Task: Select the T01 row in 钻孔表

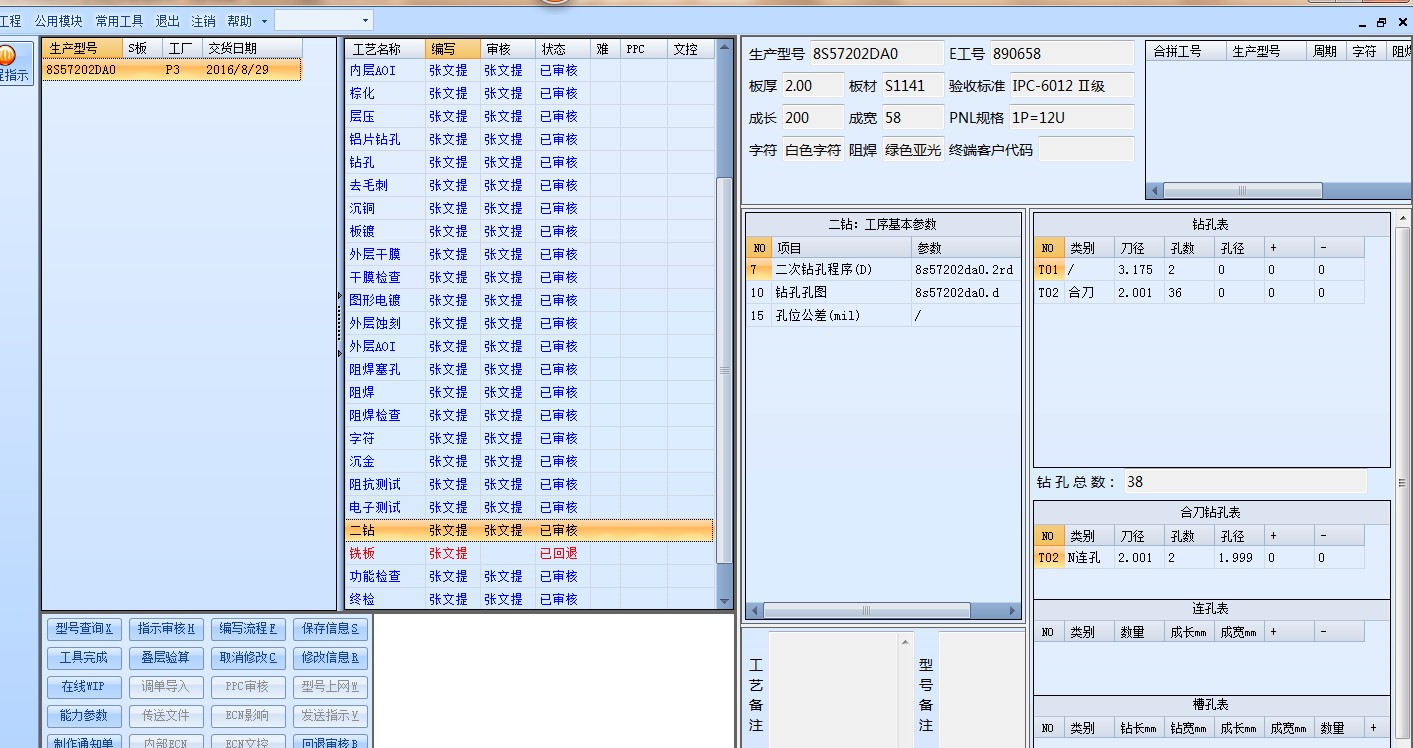Action: coord(1199,269)
